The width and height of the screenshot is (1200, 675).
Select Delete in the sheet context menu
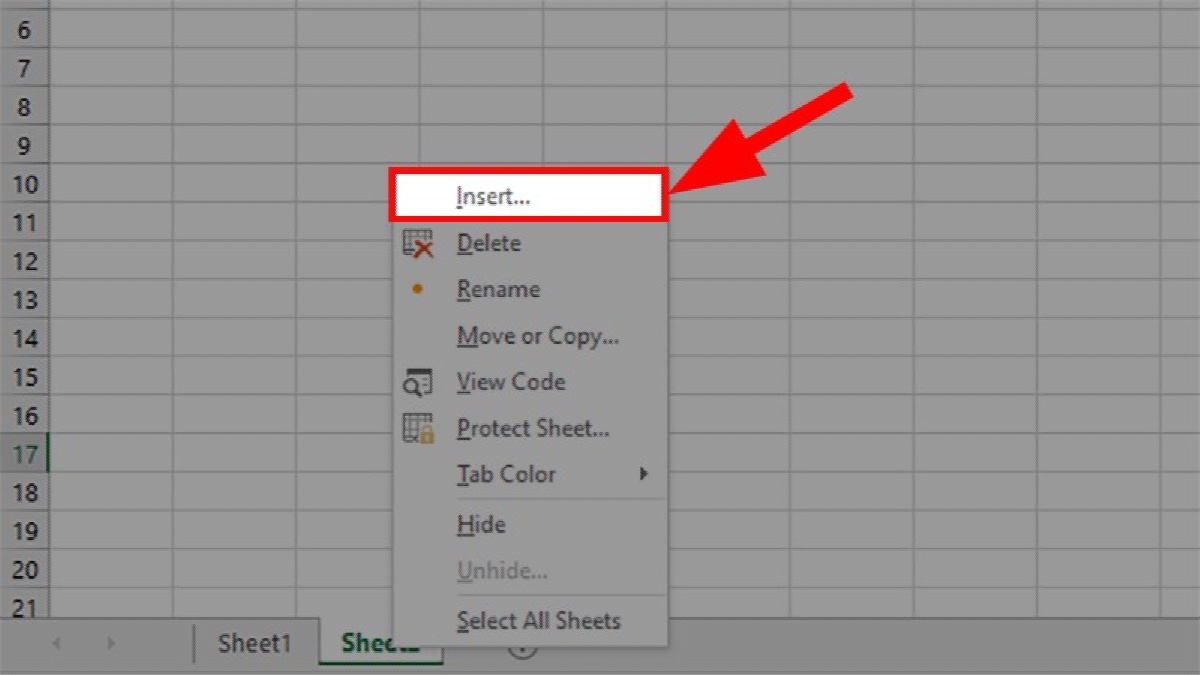528,243
